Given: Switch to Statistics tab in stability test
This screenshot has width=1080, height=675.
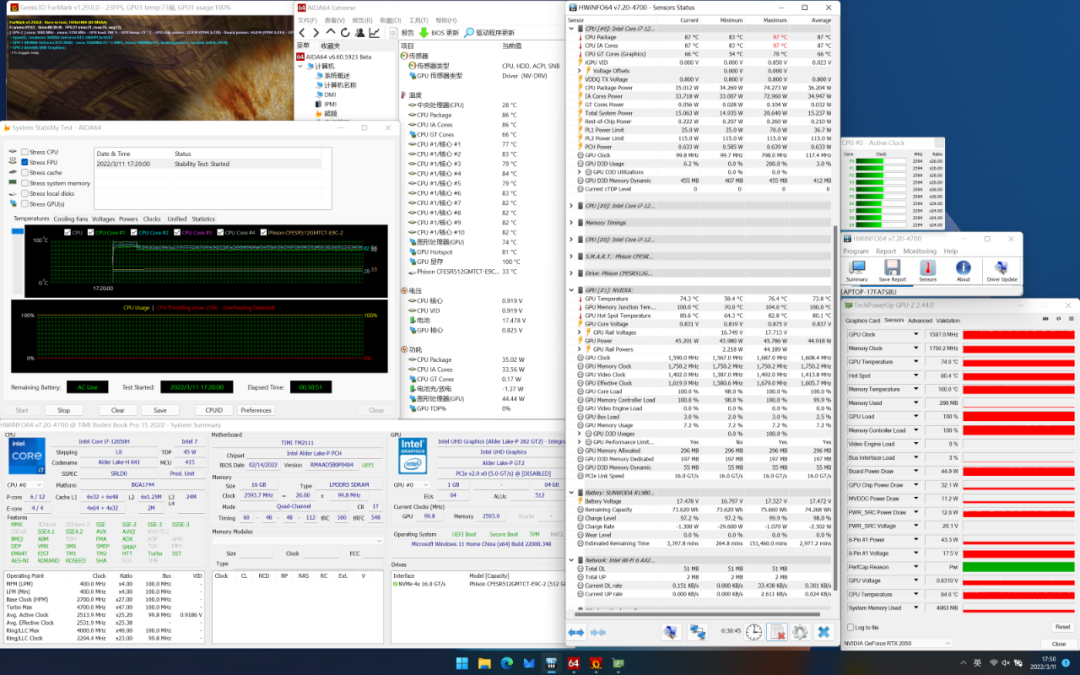Looking at the screenshot, I should pos(203,219).
